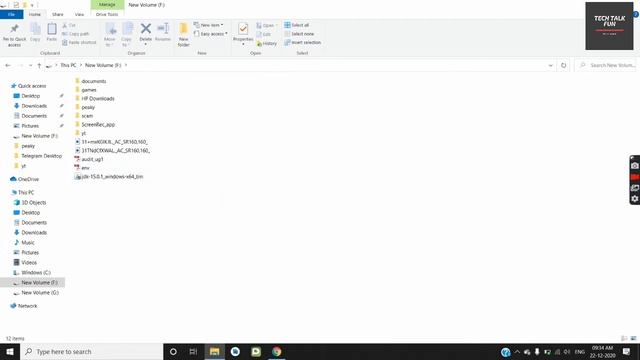Switch to the View ribbon tab
This screenshot has width=640, height=360.
pyautogui.click(x=79, y=14)
